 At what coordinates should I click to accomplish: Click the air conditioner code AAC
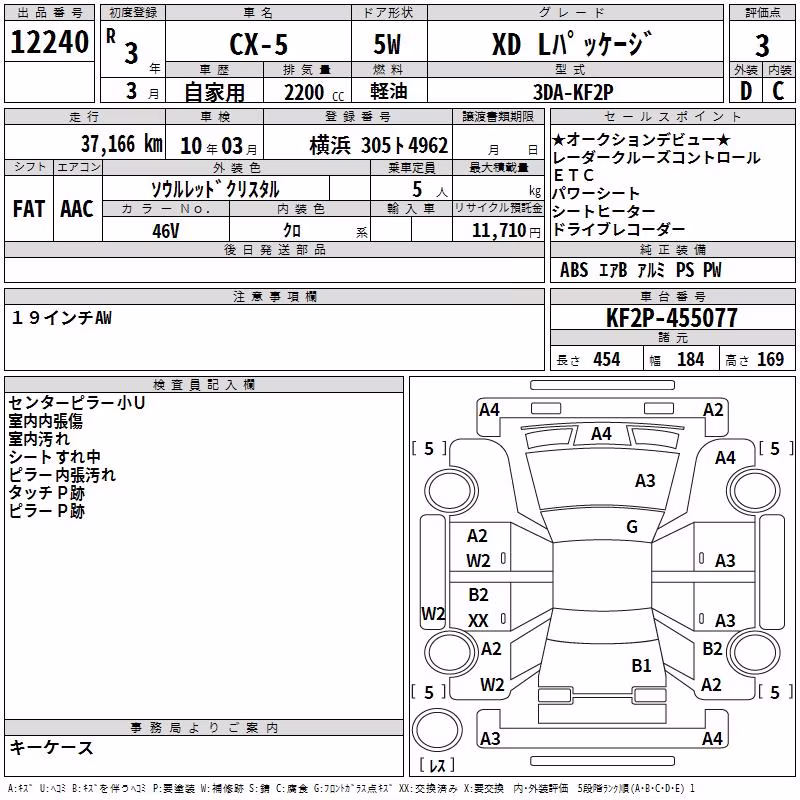(x=77, y=209)
